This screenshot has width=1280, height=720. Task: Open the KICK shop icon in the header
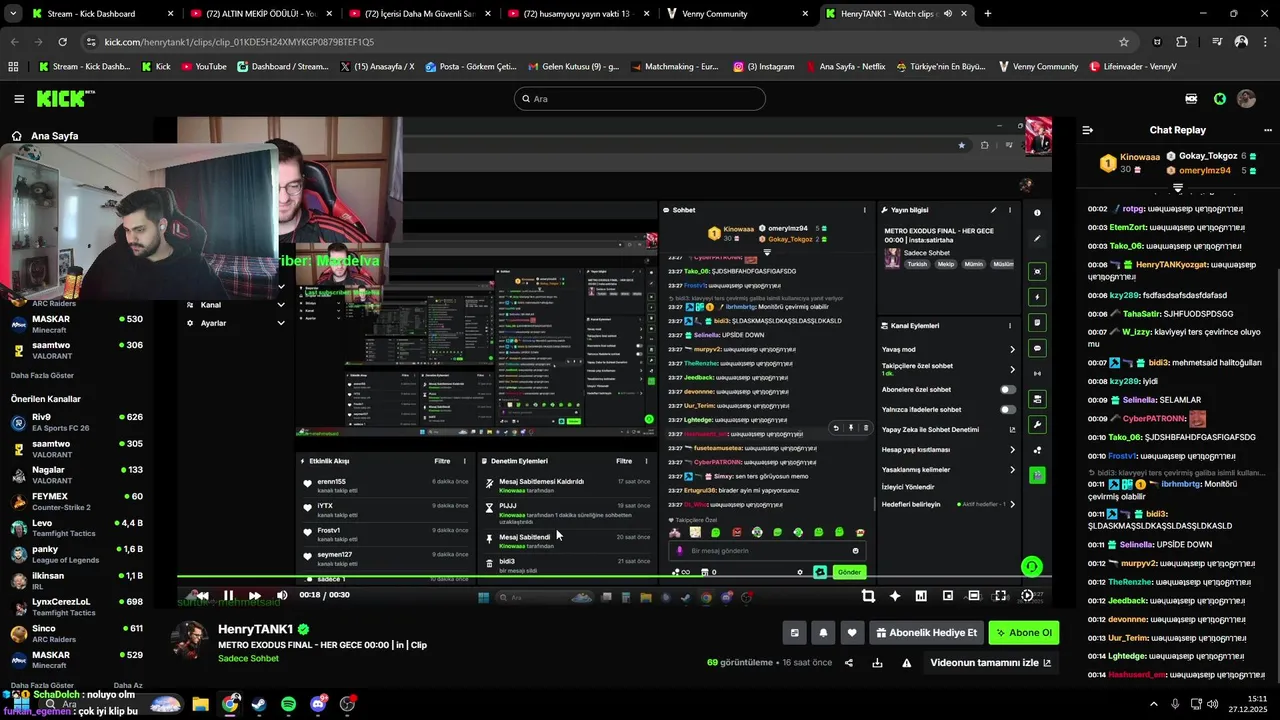click(1191, 98)
